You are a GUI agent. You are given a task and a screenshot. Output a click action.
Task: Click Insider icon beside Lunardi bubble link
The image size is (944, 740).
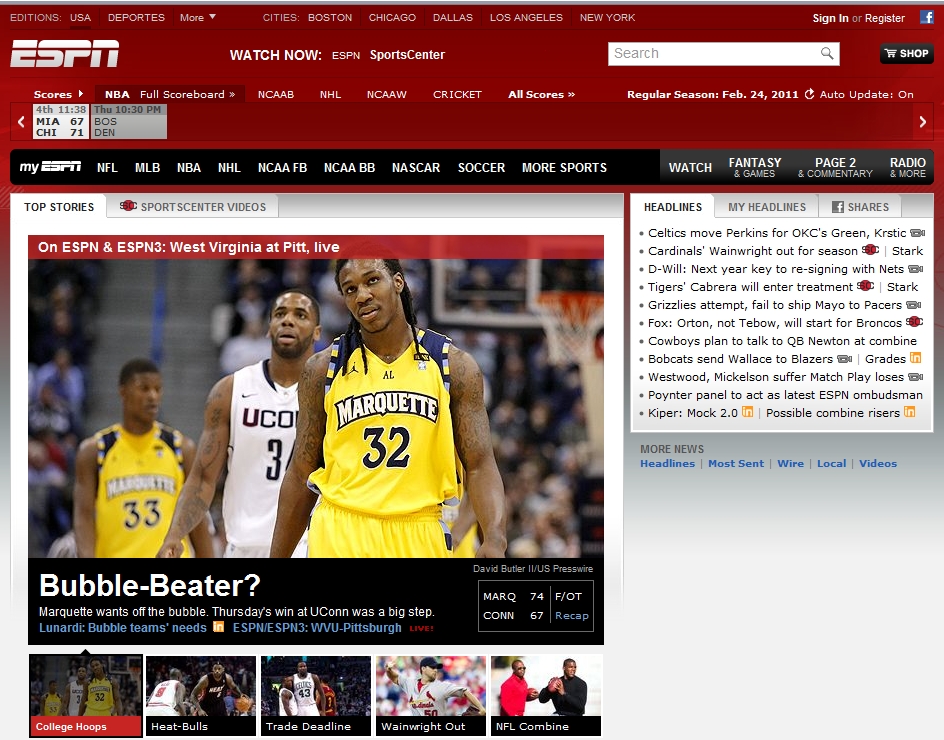tap(218, 627)
